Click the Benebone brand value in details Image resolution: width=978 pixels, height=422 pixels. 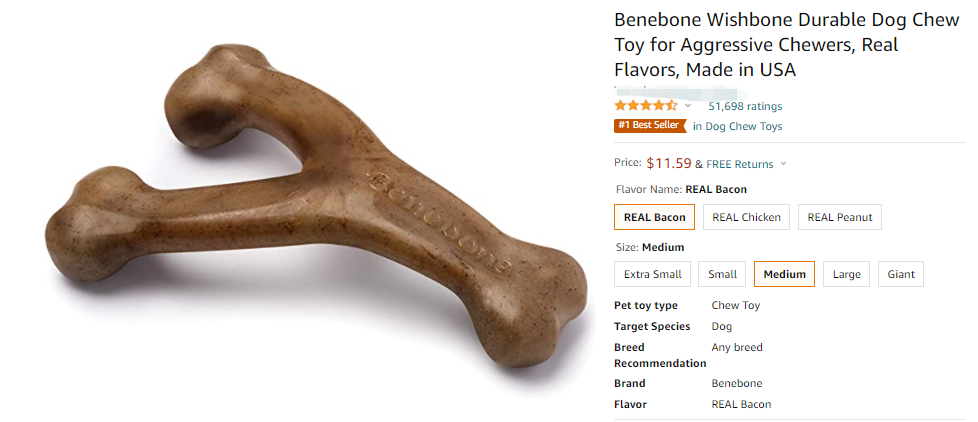click(736, 383)
